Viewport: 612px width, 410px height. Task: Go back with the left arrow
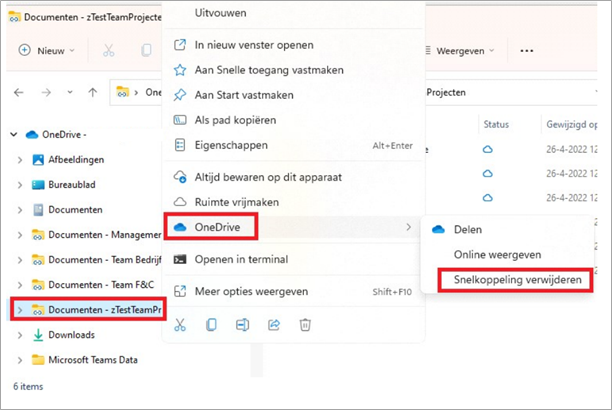pos(19,93)
